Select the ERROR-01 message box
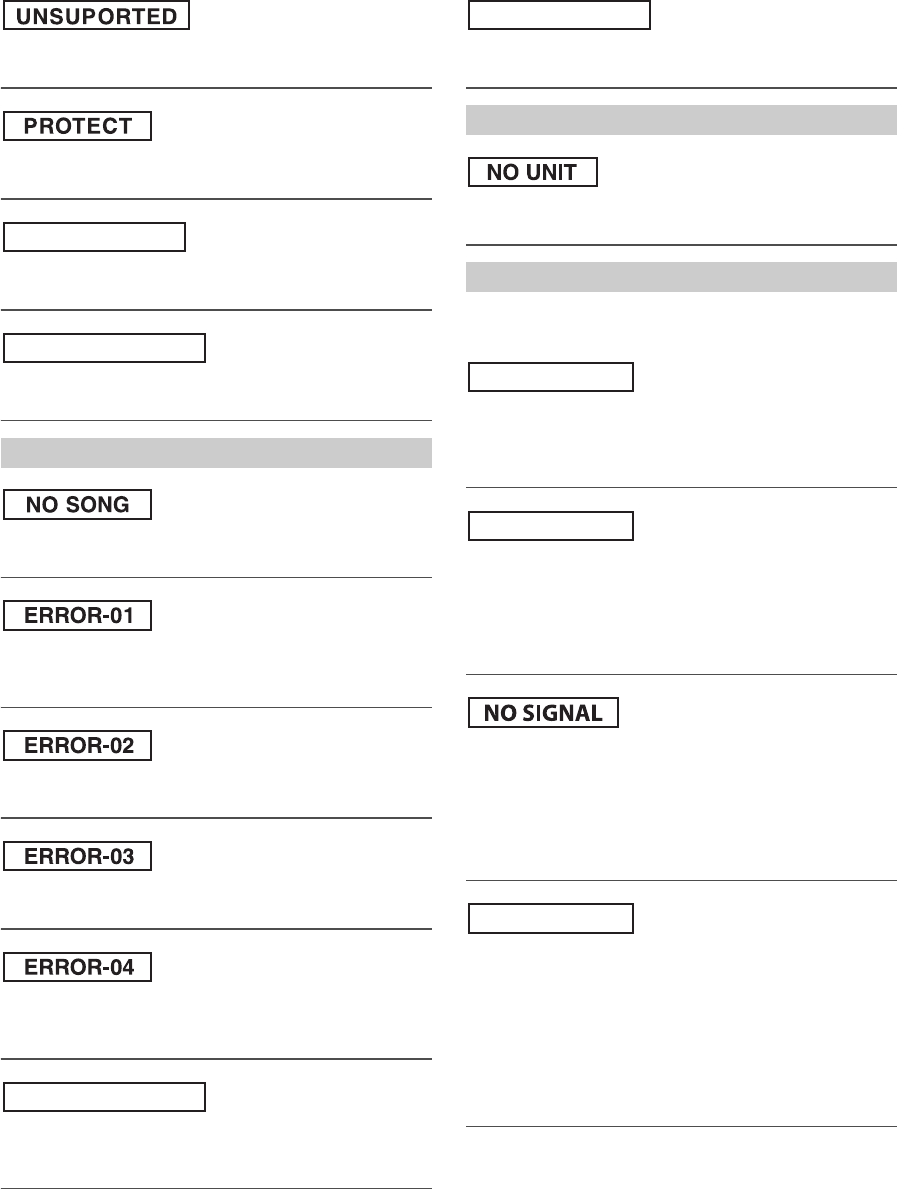897x1190 pixels. pyautogui.click(x=78, y=615)
